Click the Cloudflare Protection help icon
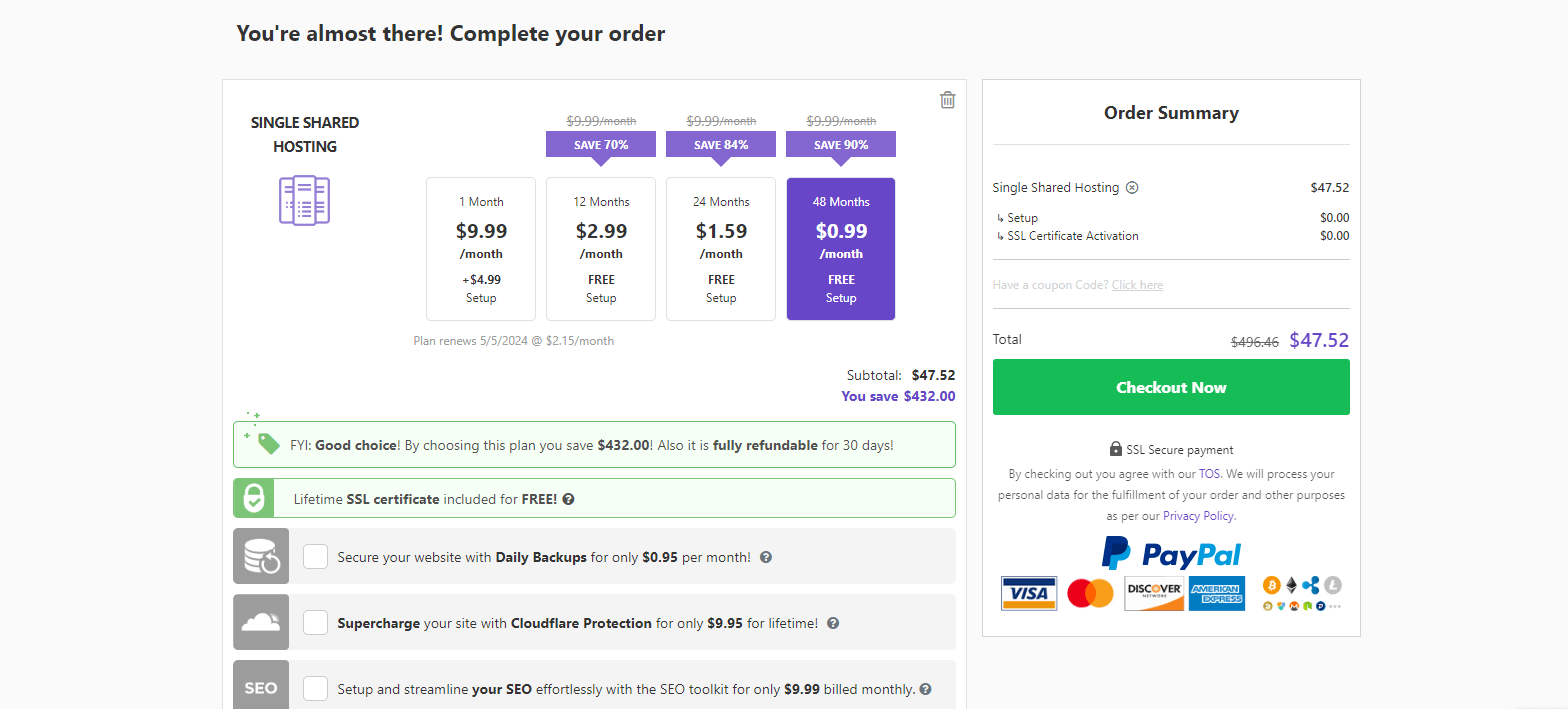 pyautogui.click(x=833, y=623)
